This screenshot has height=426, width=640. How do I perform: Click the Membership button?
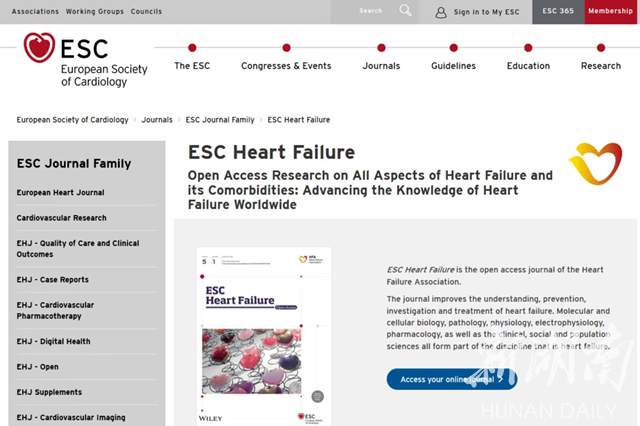(610, 11)
